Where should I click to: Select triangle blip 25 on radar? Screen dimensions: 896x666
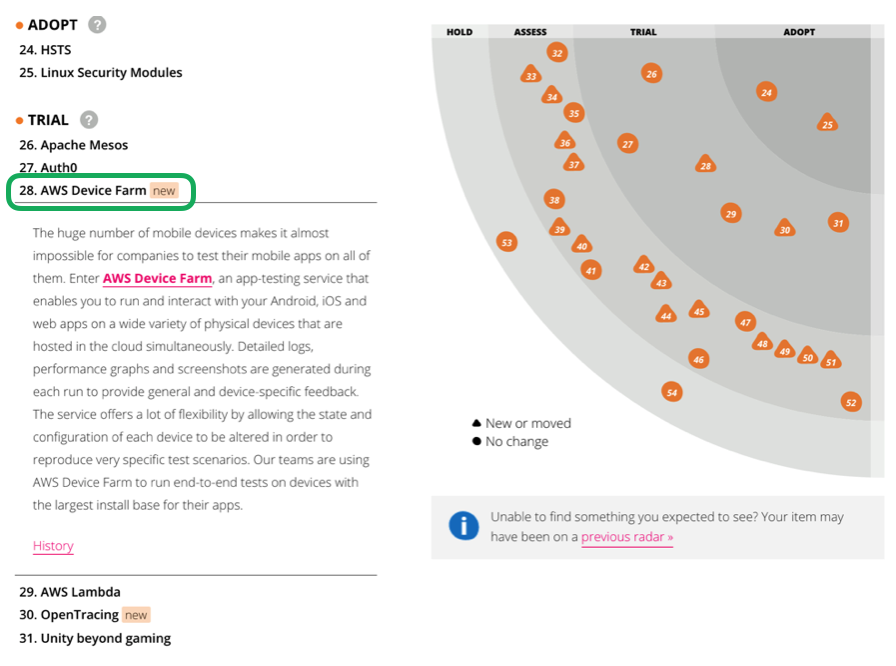coord(827,124)
